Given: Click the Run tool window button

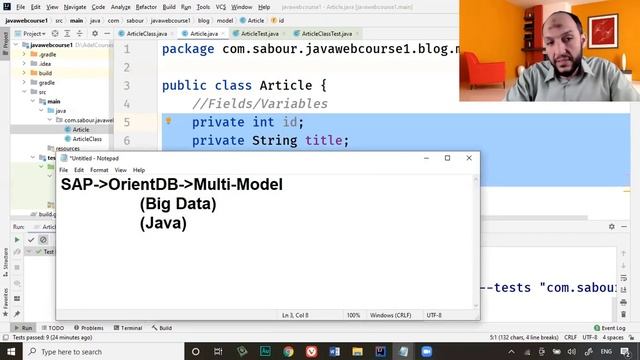Looking at the screenshot, I should 23,328.
